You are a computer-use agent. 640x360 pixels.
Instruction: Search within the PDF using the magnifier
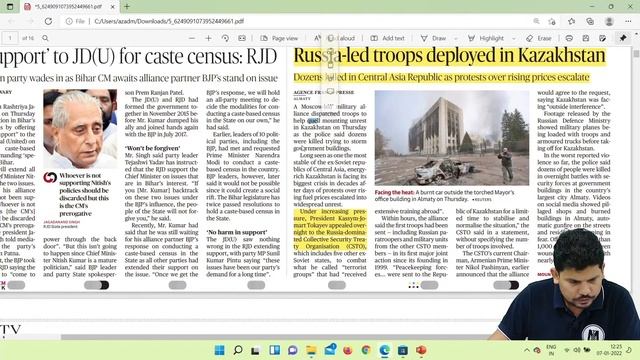pyautogui.click(x=45, y=38)
